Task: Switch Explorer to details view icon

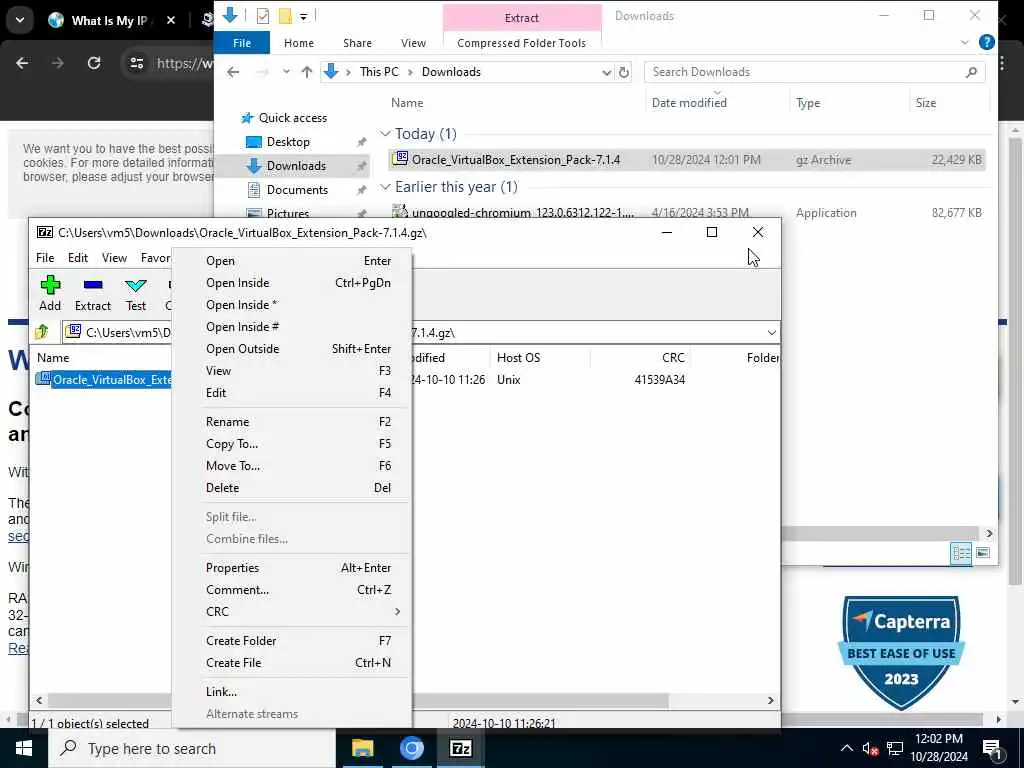Action: click(x=961, y=554)
